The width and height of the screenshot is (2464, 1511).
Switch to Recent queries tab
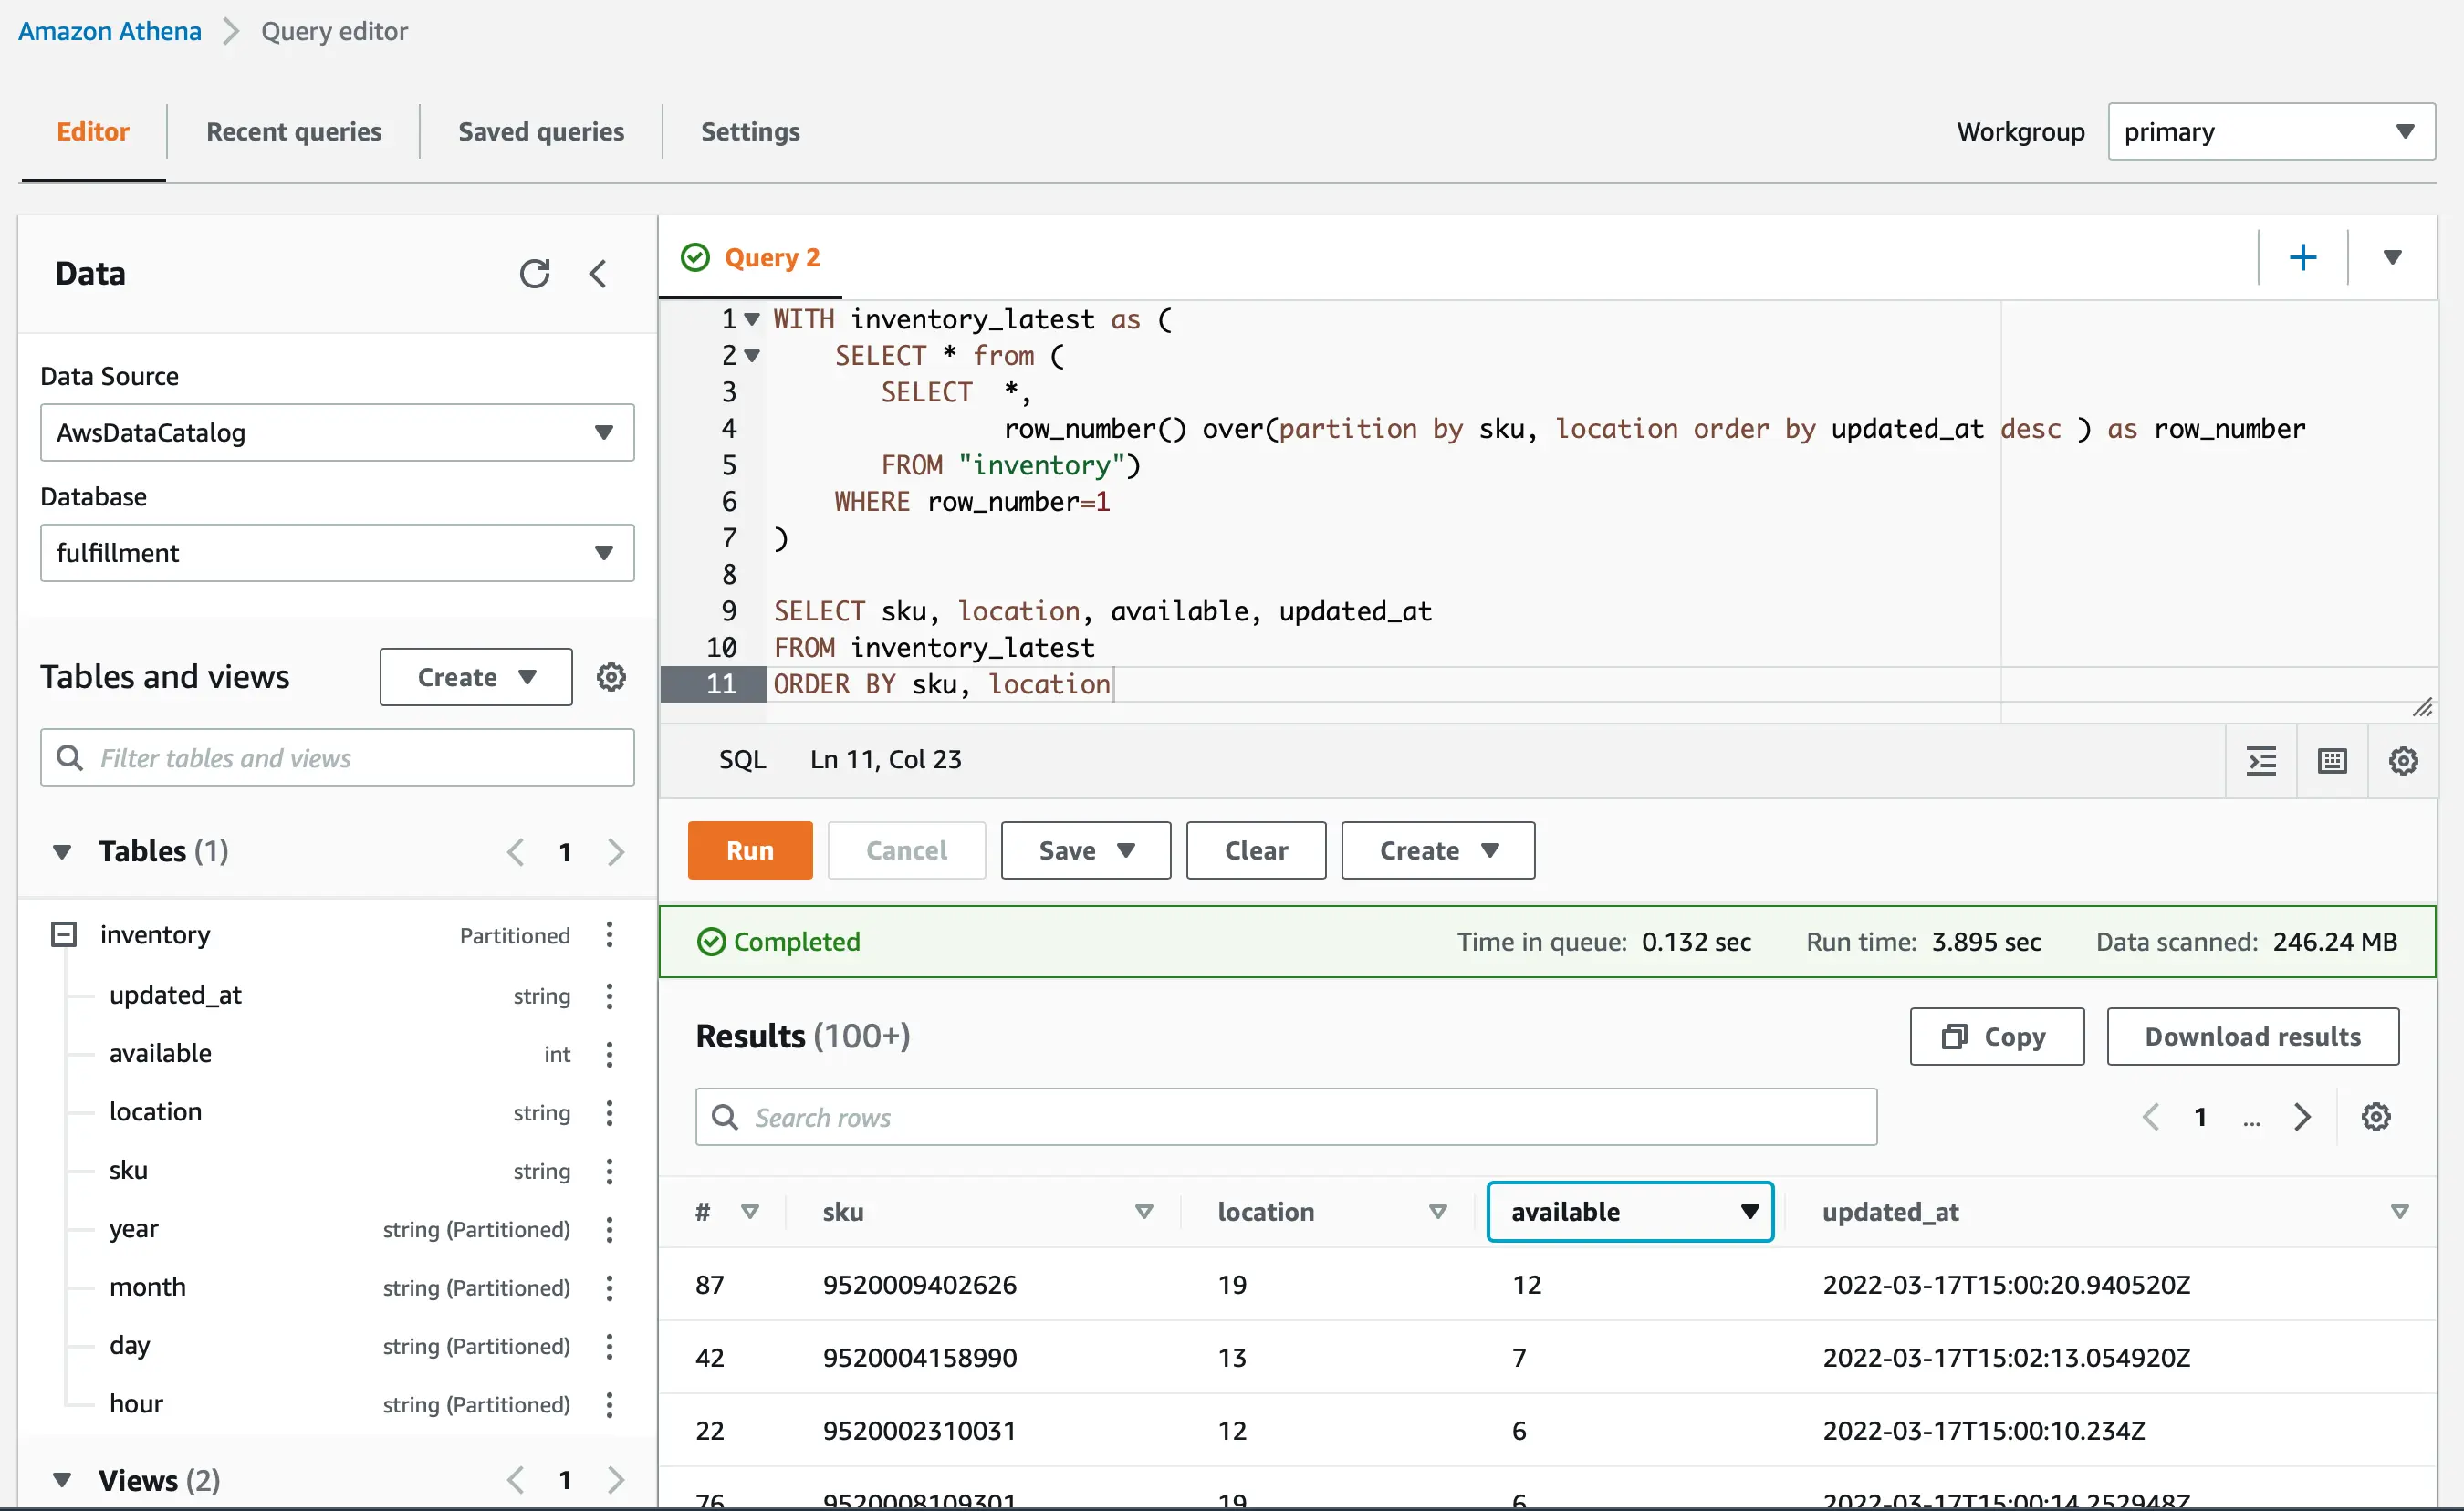pyautogui.click(x=294, y=131)
